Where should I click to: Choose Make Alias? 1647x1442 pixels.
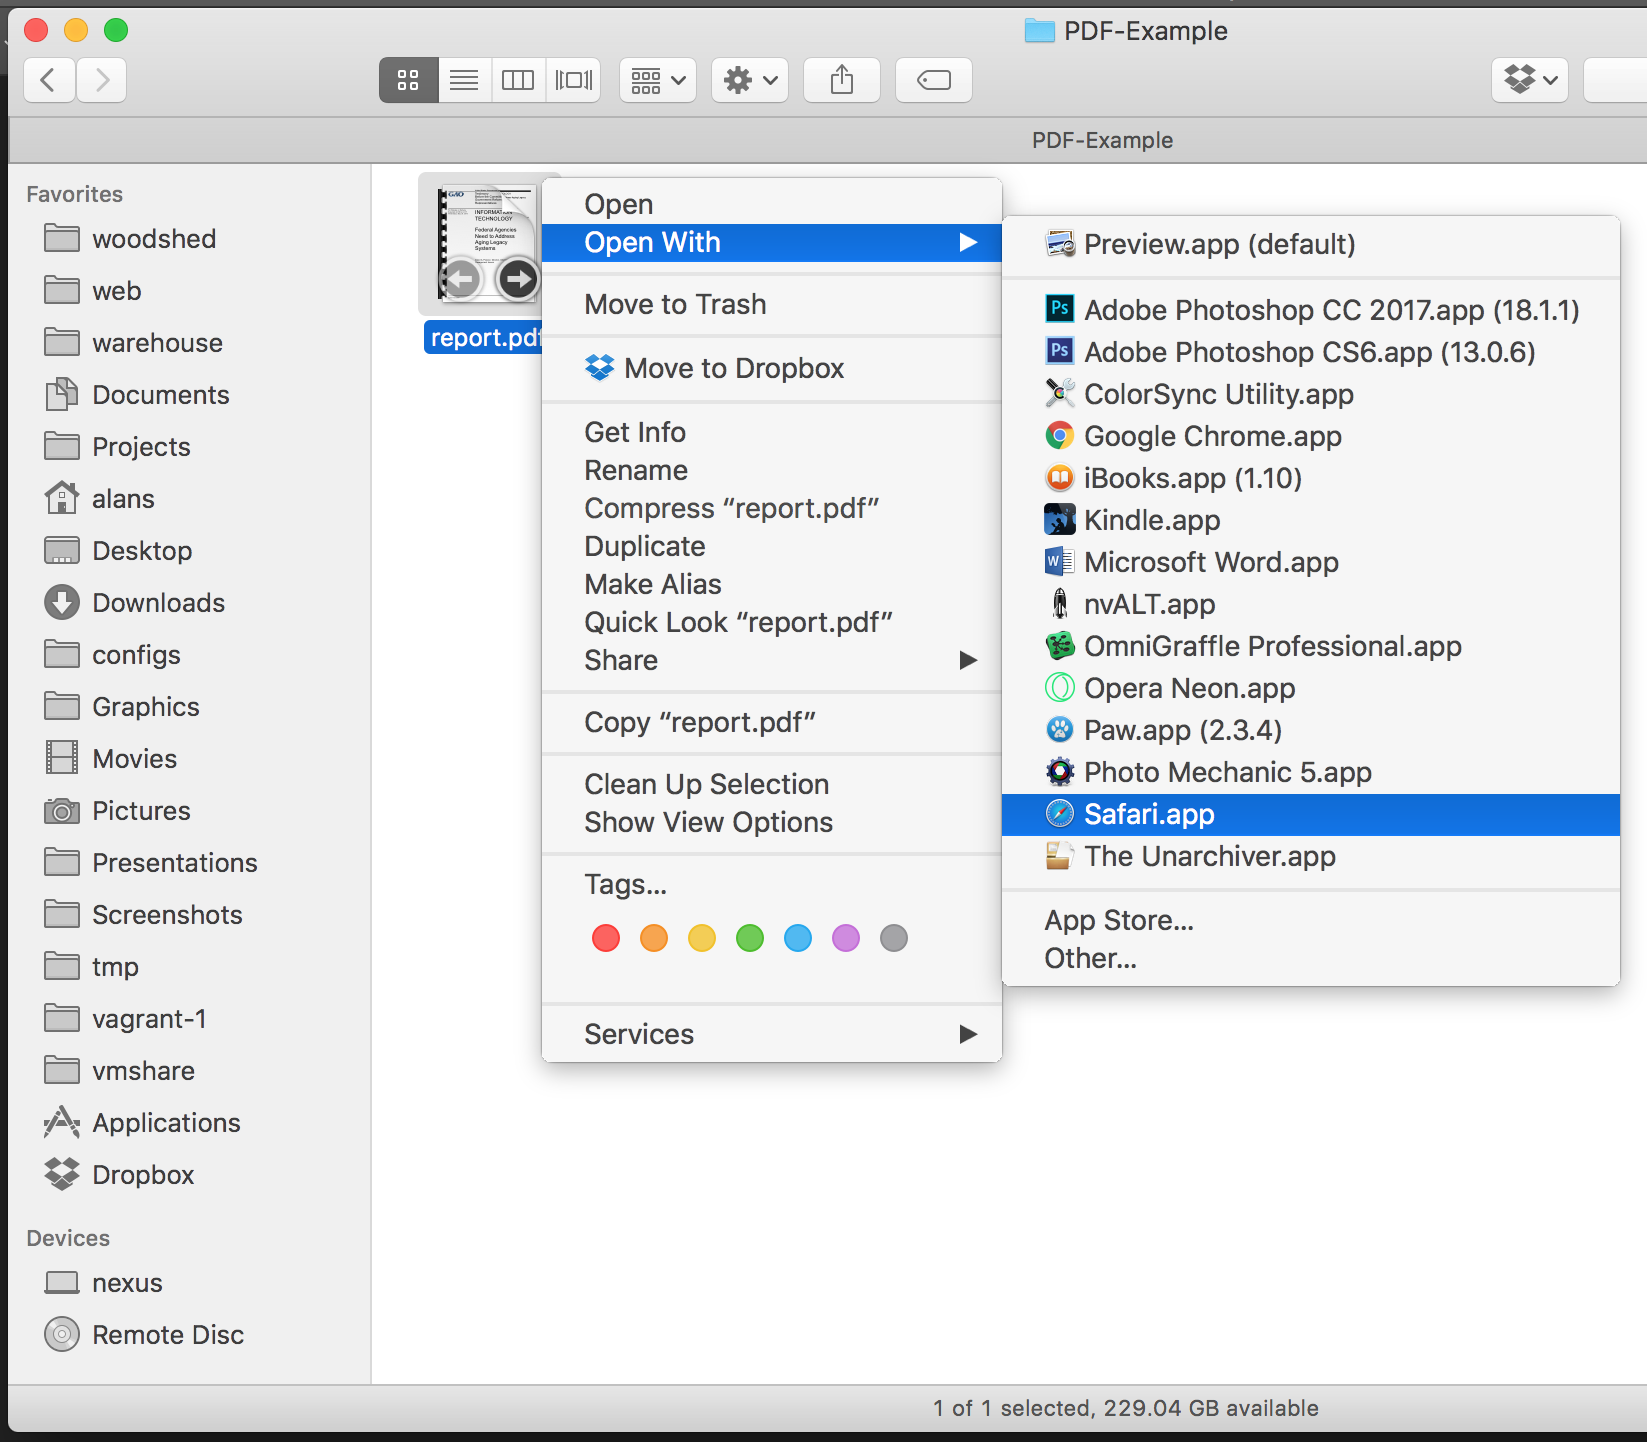click(x=772, y=584)
